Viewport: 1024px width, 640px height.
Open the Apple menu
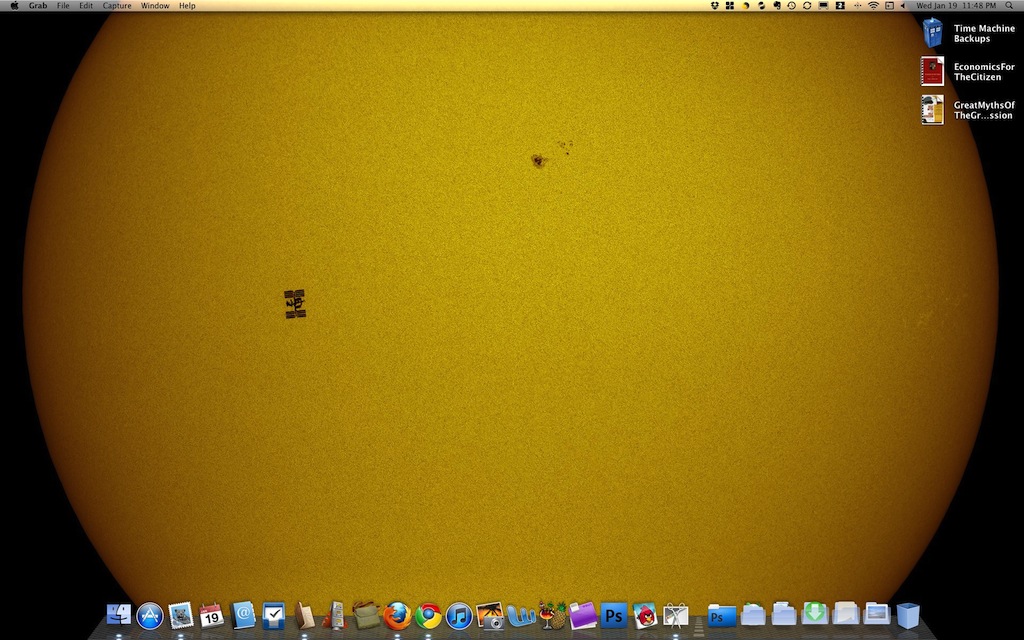tap(14, 5)
